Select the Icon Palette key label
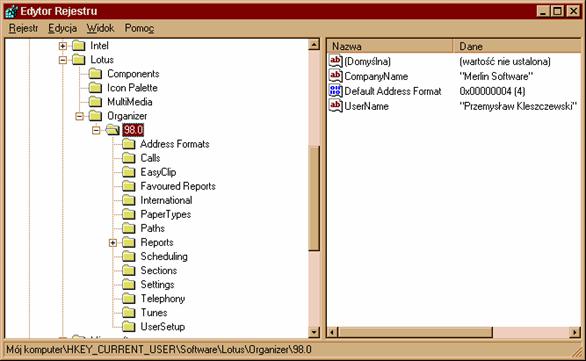The image size is (586, 361). click(132, 88)
